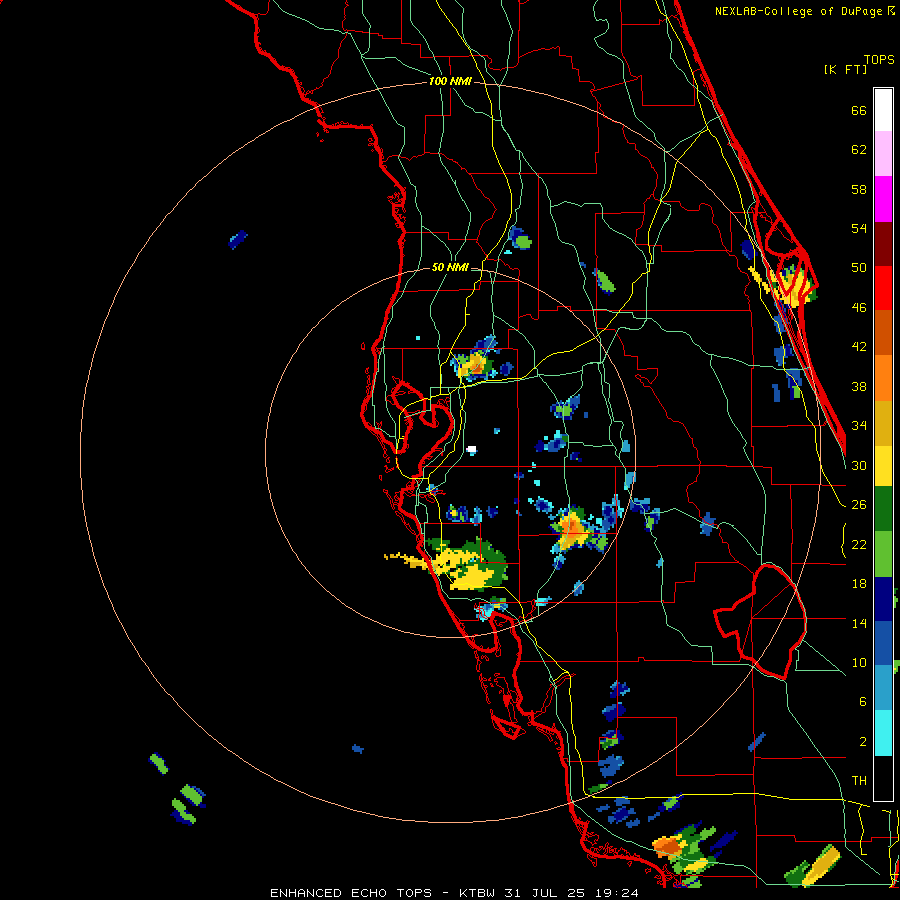Pick the white swatch at the legend top

(883, 110)
